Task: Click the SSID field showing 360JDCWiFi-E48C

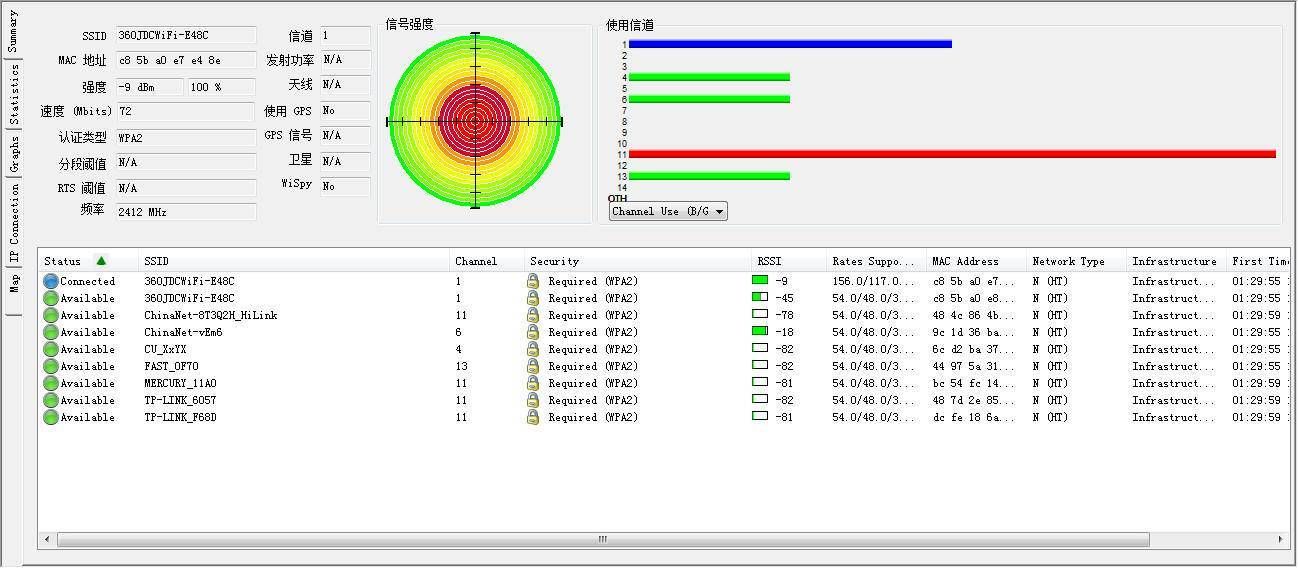Action: click(186, 36)
